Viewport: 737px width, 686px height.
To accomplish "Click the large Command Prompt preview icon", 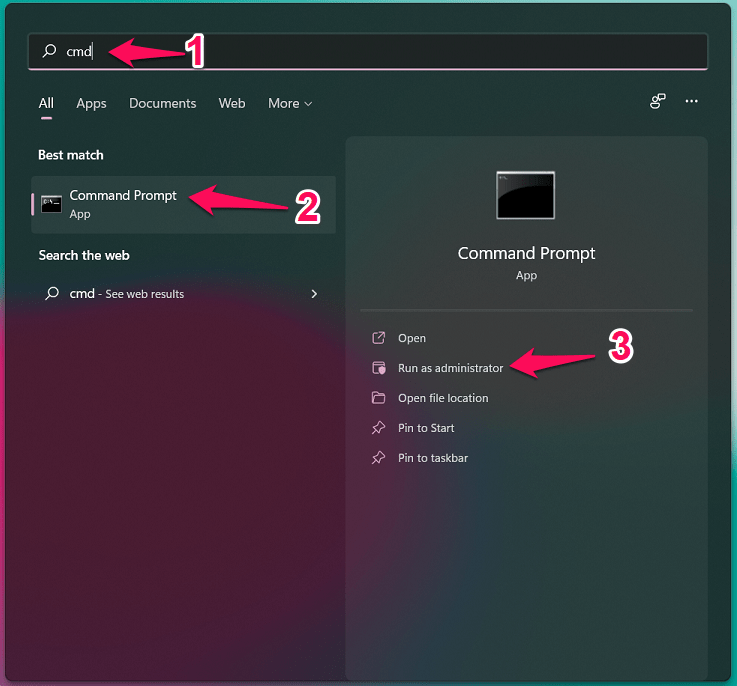I will [x=525, y=195].
